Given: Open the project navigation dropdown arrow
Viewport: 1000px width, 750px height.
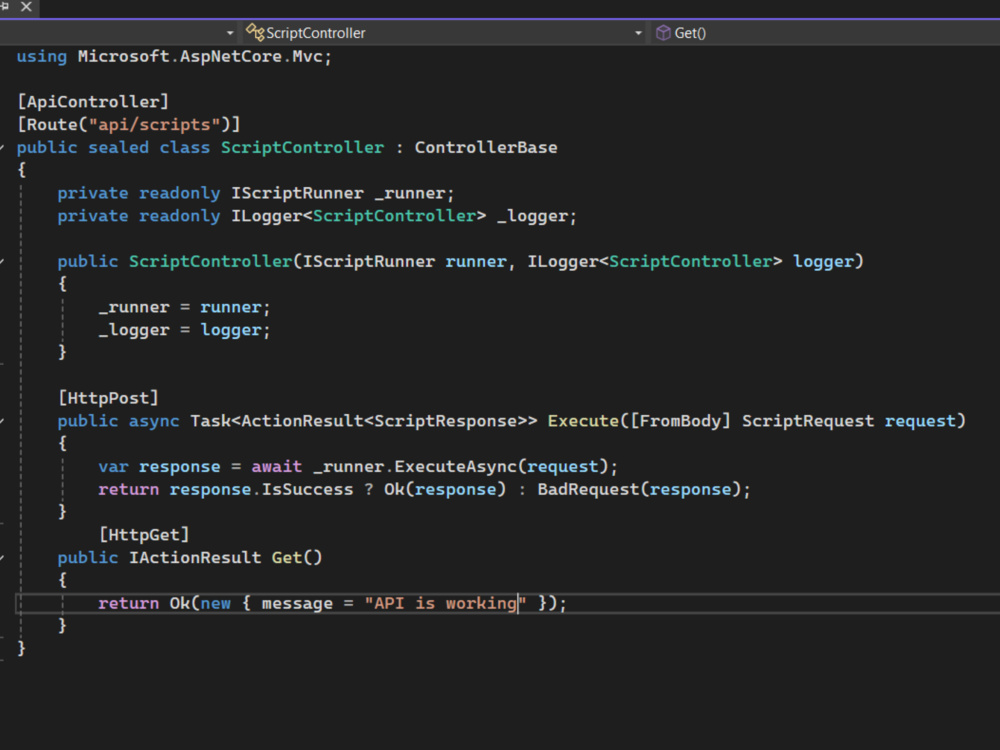Looking at the screenshot, I should [230, 33].
